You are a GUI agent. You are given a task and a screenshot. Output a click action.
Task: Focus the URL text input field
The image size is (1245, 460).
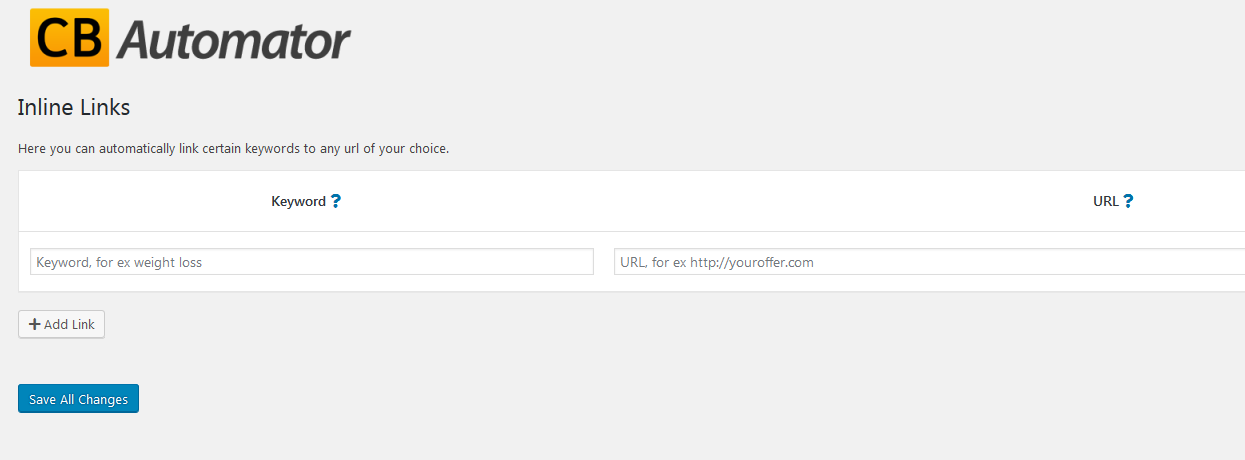[929, 262]
